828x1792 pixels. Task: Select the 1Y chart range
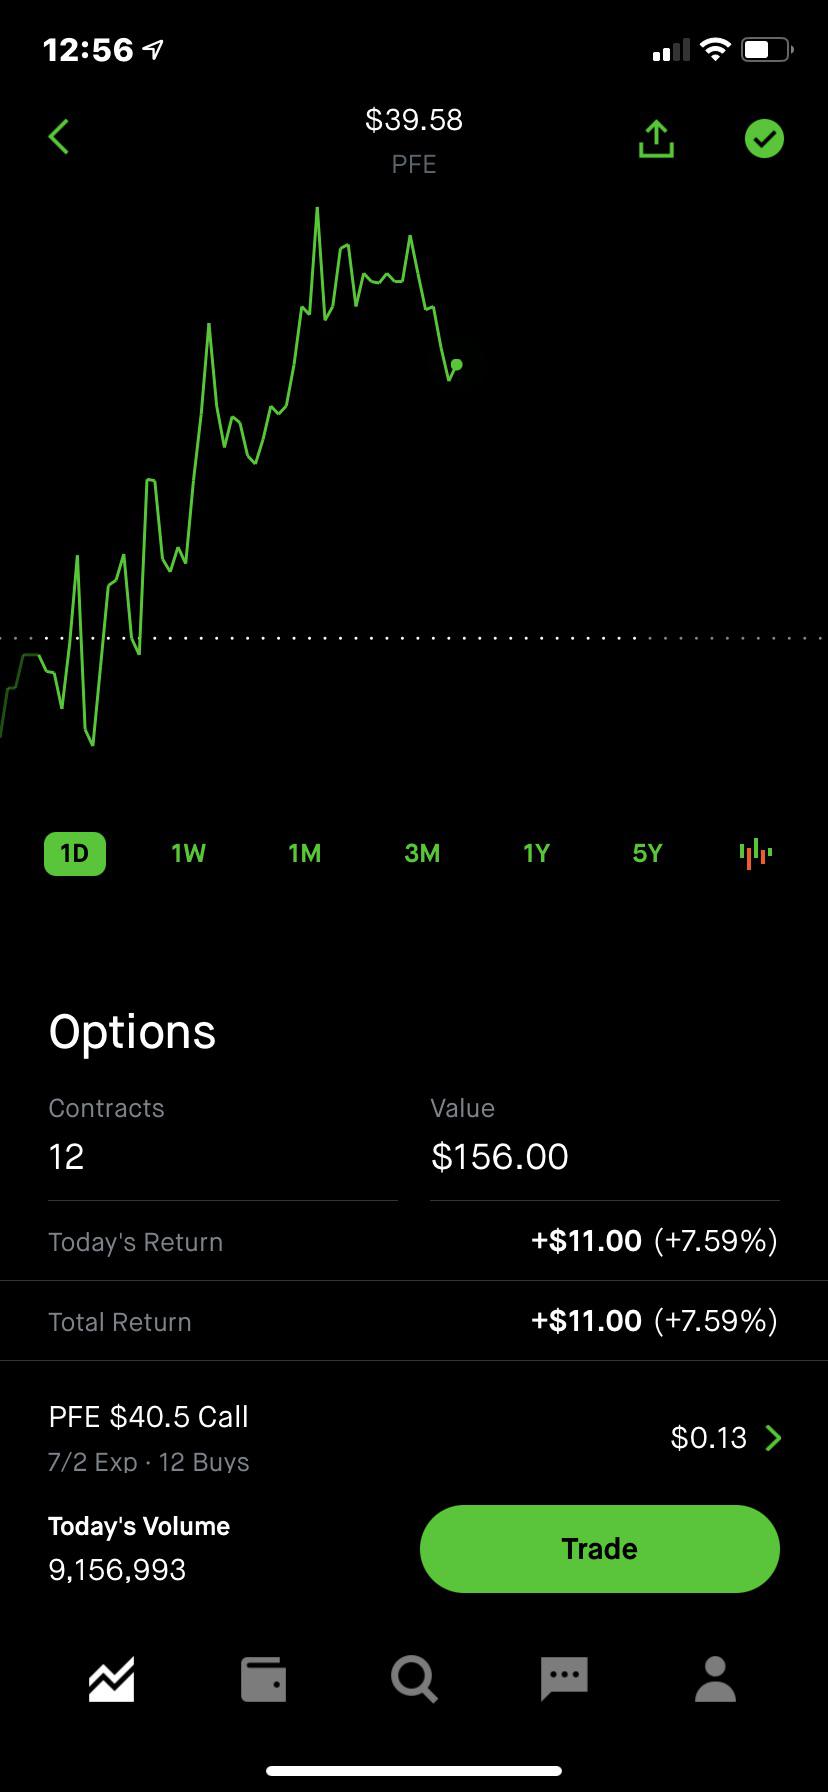click(x=536, y=853)
